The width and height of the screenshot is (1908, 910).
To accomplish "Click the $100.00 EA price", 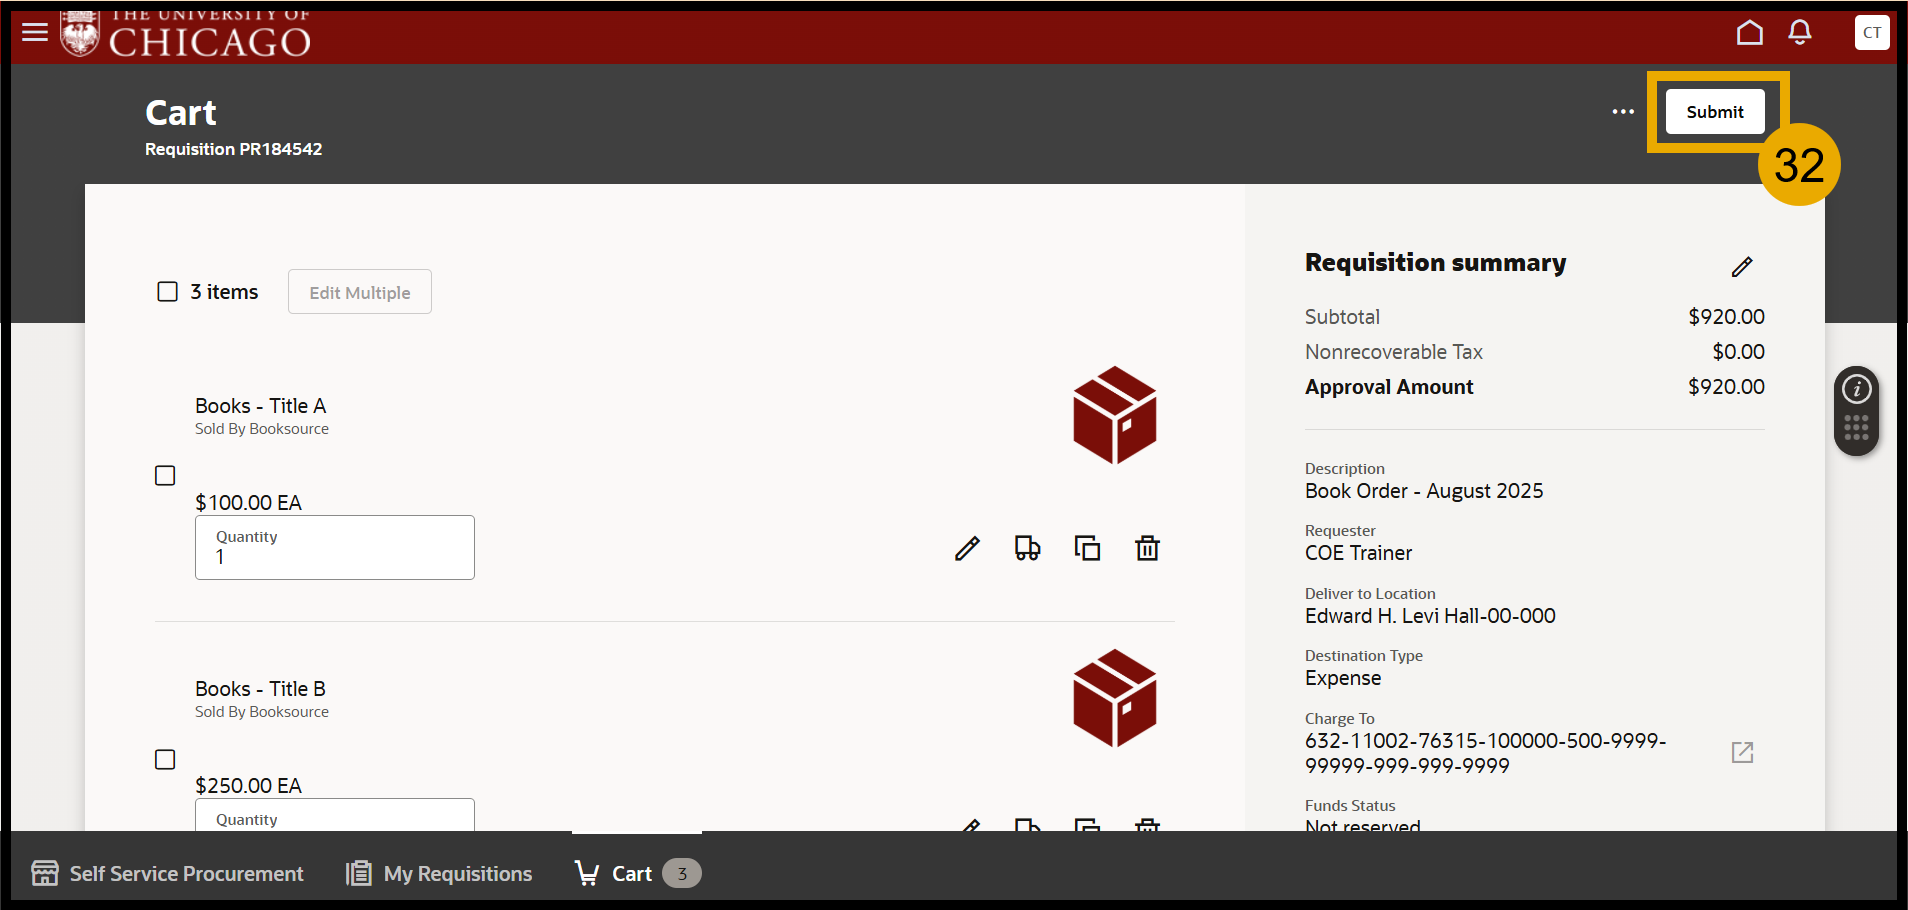I will pos(248,503).
